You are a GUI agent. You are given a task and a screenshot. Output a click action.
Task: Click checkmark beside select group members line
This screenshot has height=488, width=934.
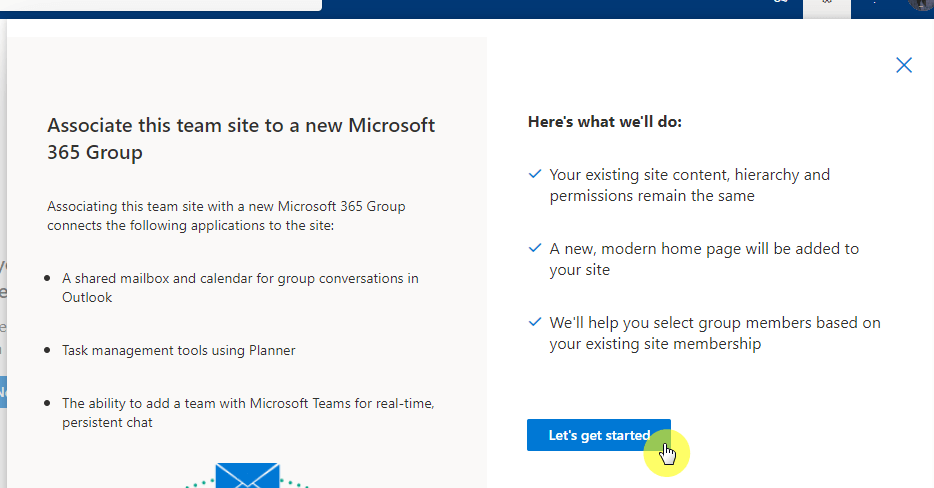[x=535, y=322]
